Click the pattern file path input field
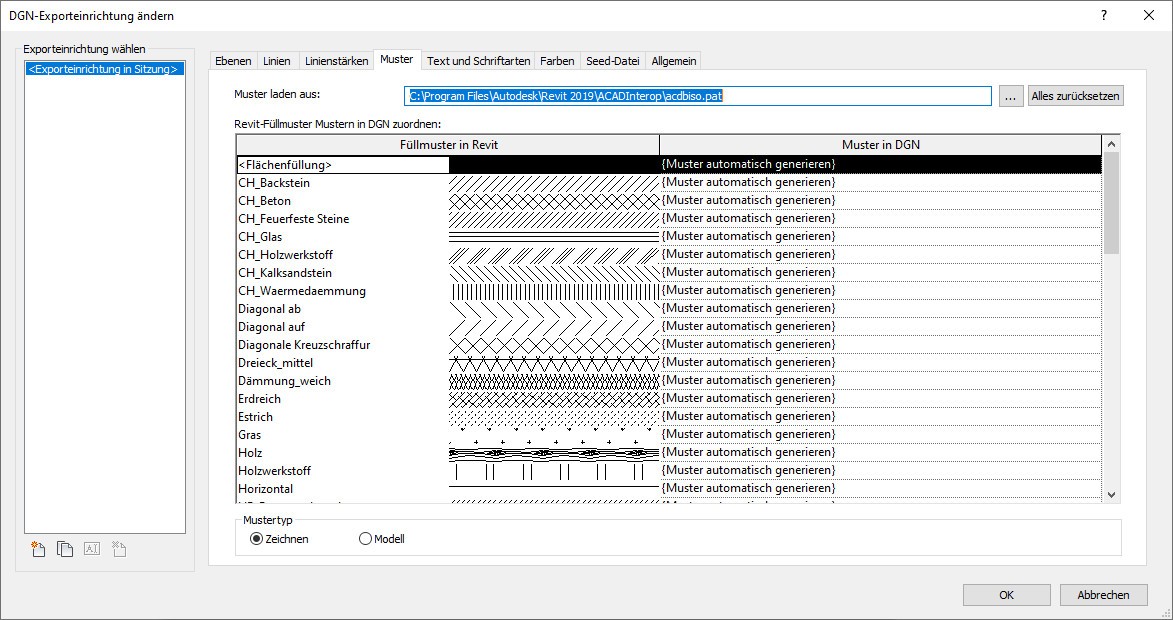 pyautogui.click(x=698, y=96)
